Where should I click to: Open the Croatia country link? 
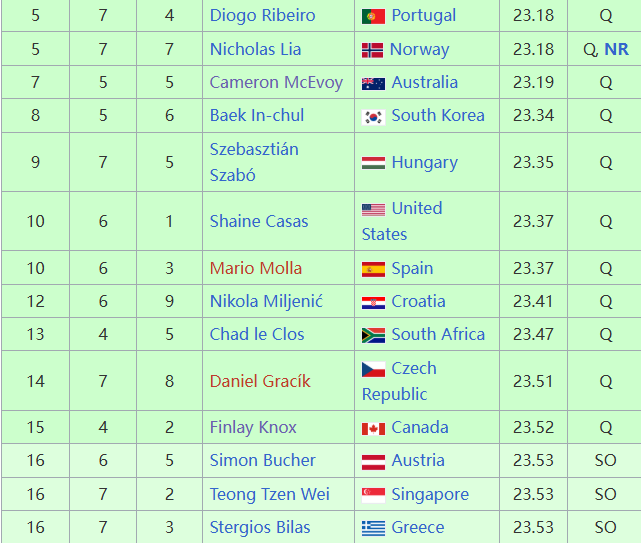[x=418, y=301]
